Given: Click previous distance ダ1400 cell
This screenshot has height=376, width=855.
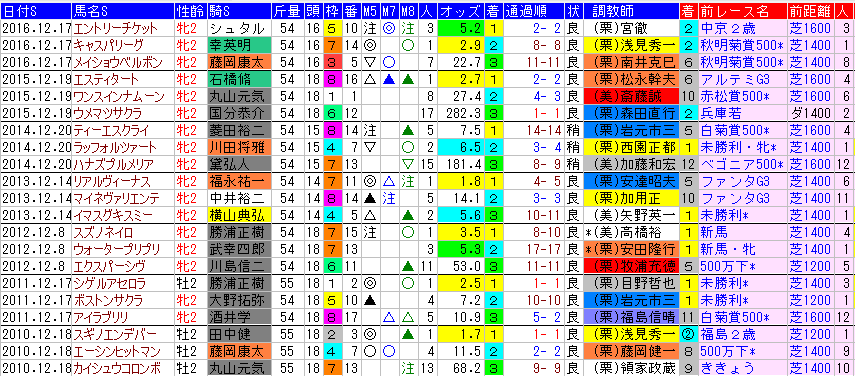Looking at the screenshot, I should coord(811,113).
